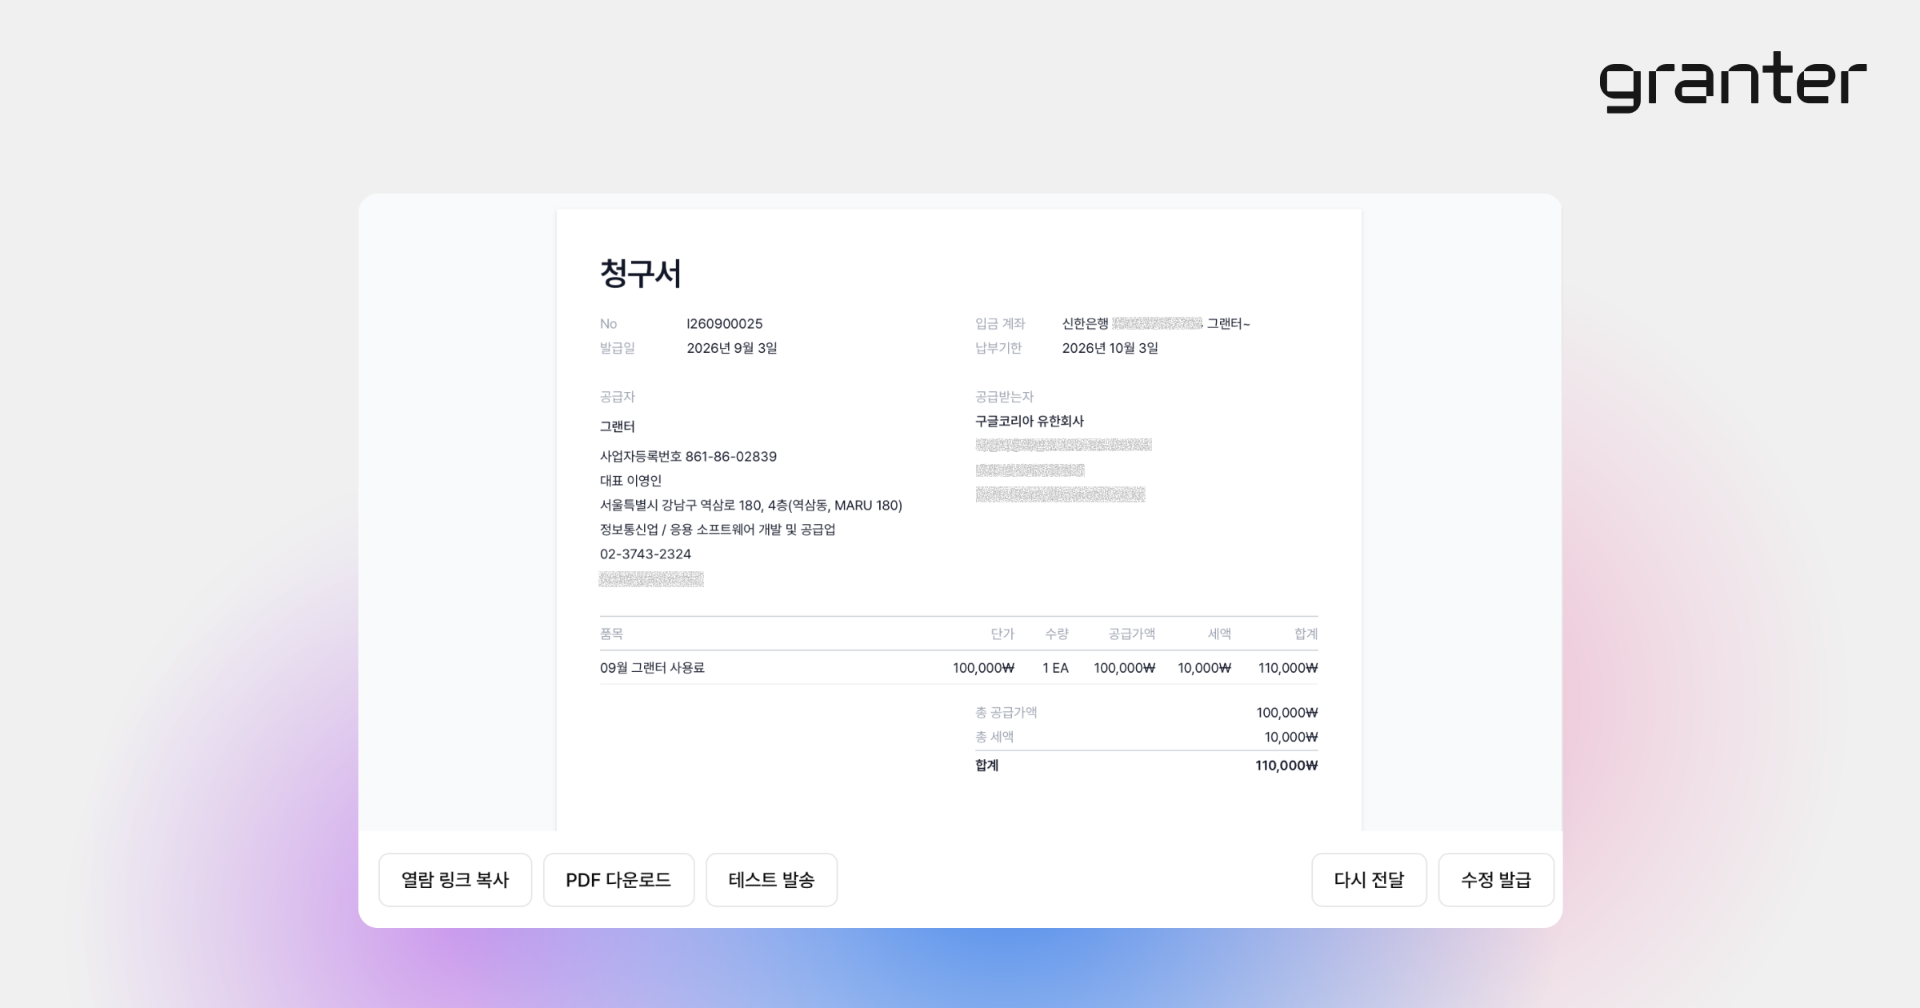Click issue date 2026년 9월 3일
Viewport: 1920px width, 1008px height.
732,348
